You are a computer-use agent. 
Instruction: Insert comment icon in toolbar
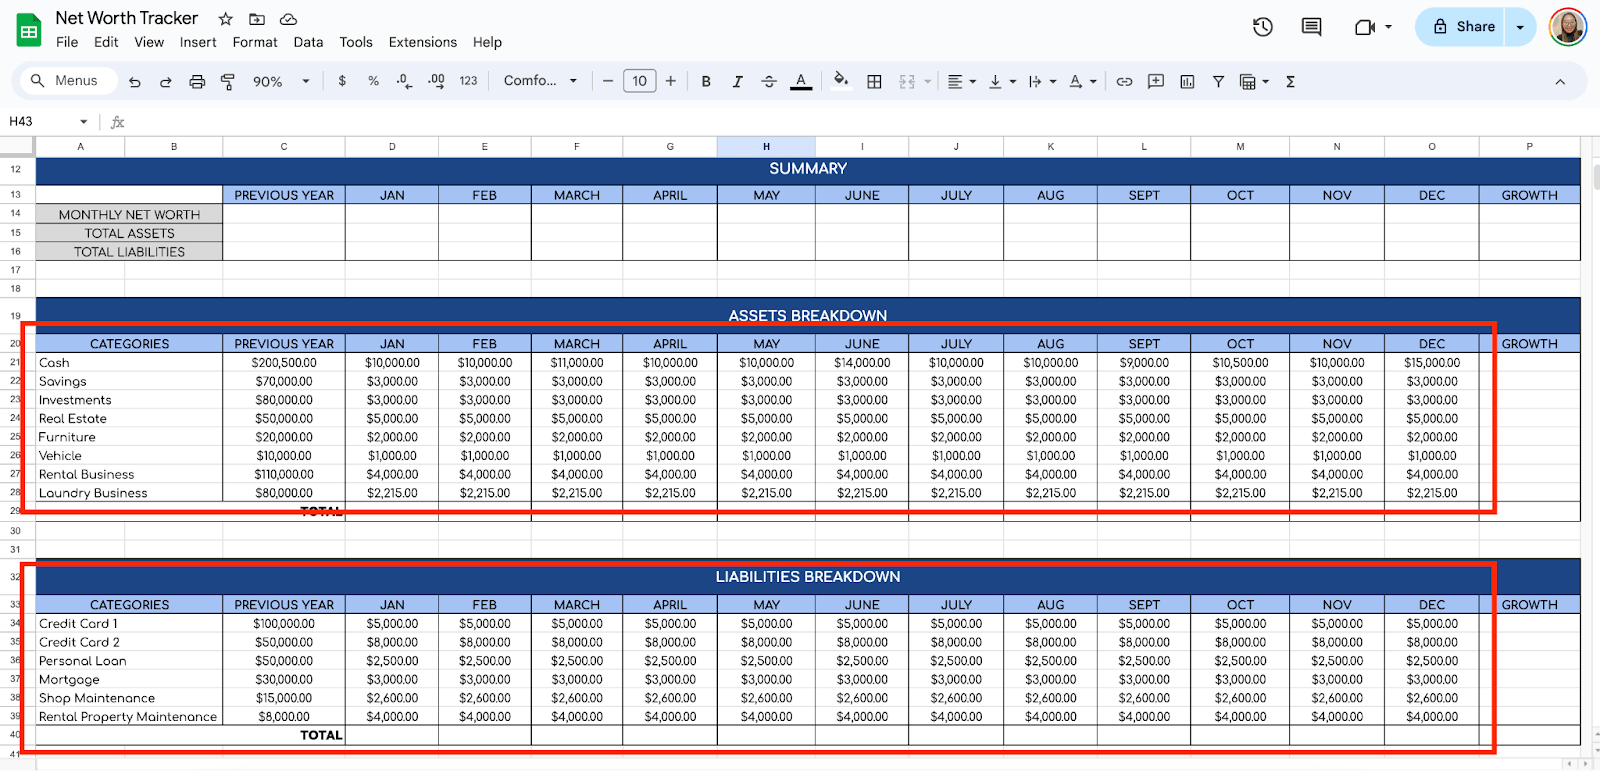pos(1156,82)
